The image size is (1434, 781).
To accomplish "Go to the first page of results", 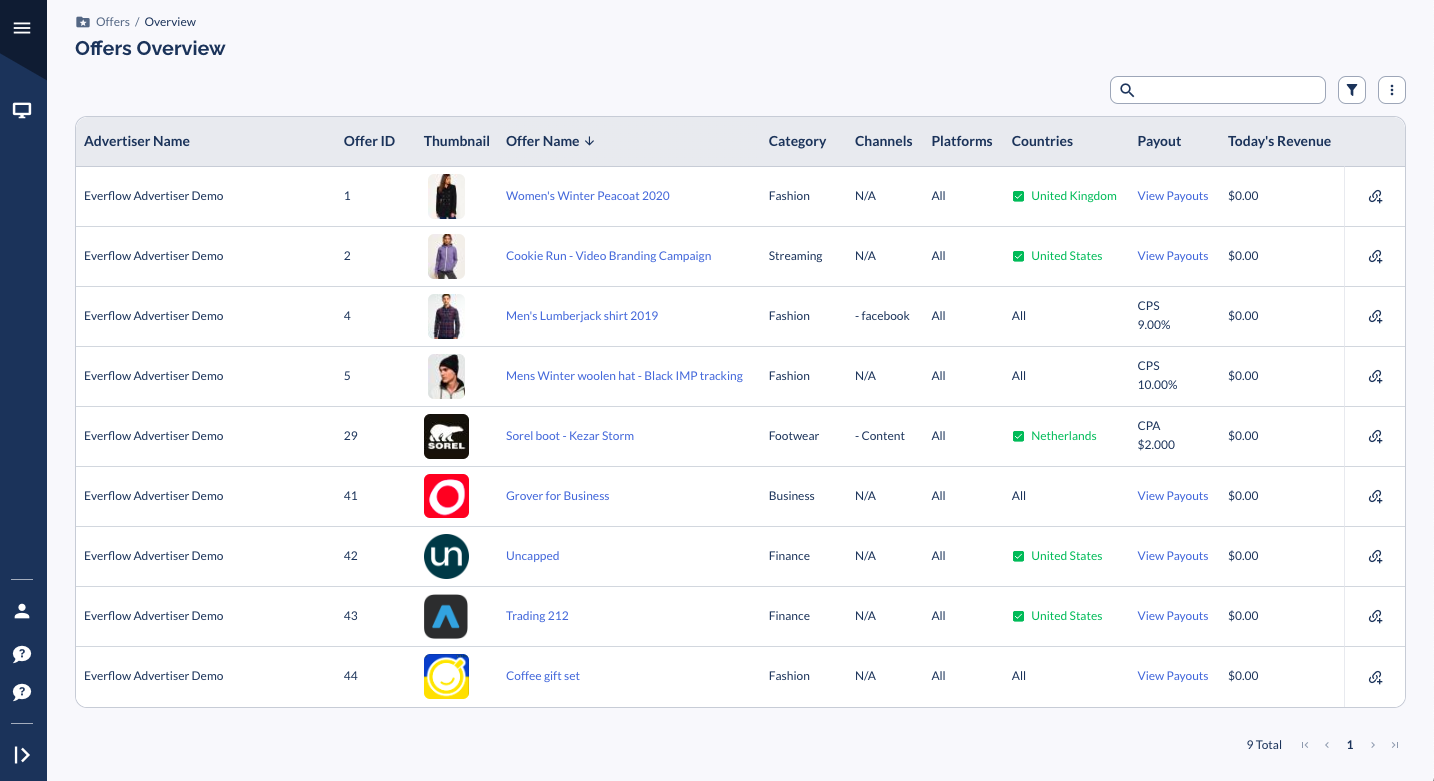I will (1305, 745).
